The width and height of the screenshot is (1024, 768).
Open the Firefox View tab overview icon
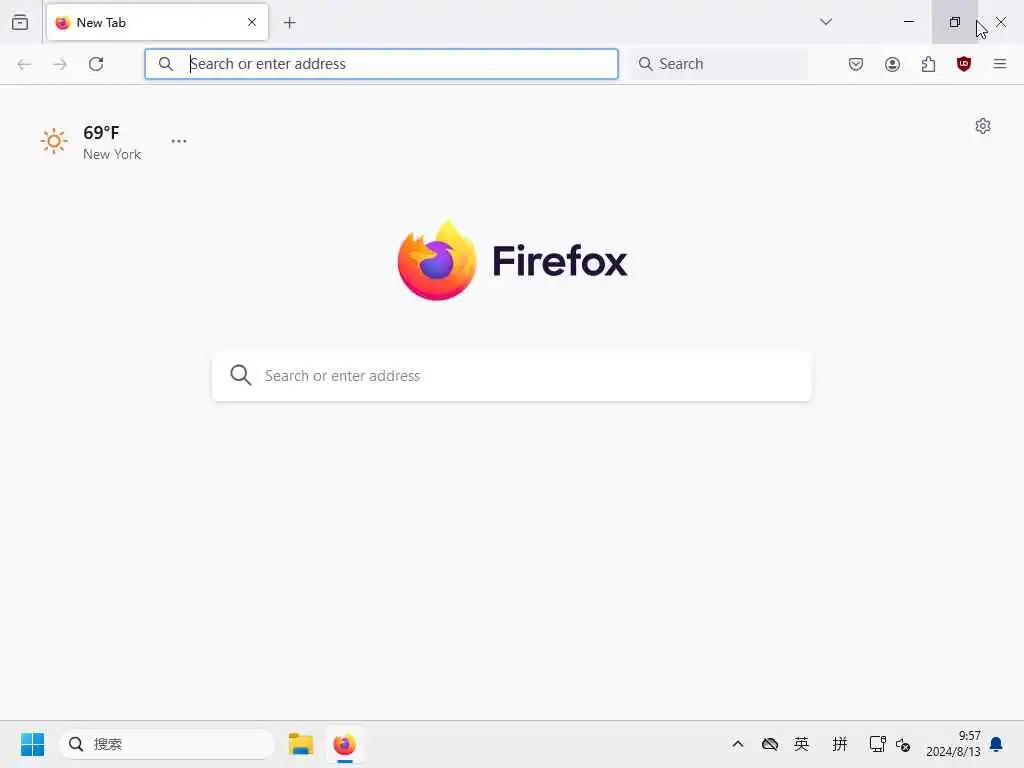click(x=20, y=22)
